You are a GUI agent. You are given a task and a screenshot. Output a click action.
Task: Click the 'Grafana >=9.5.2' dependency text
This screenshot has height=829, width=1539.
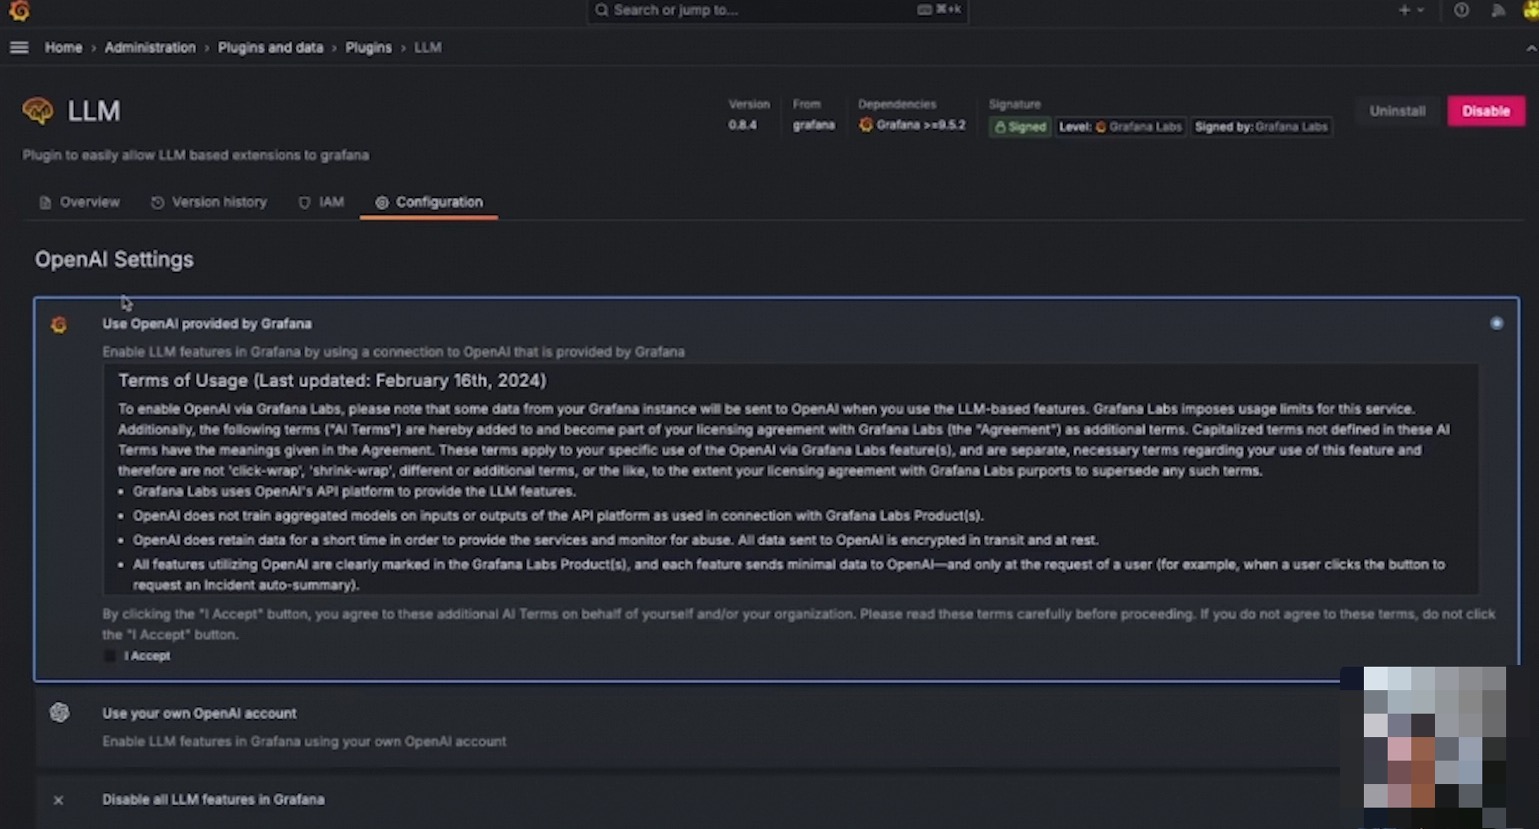point(921,125)
